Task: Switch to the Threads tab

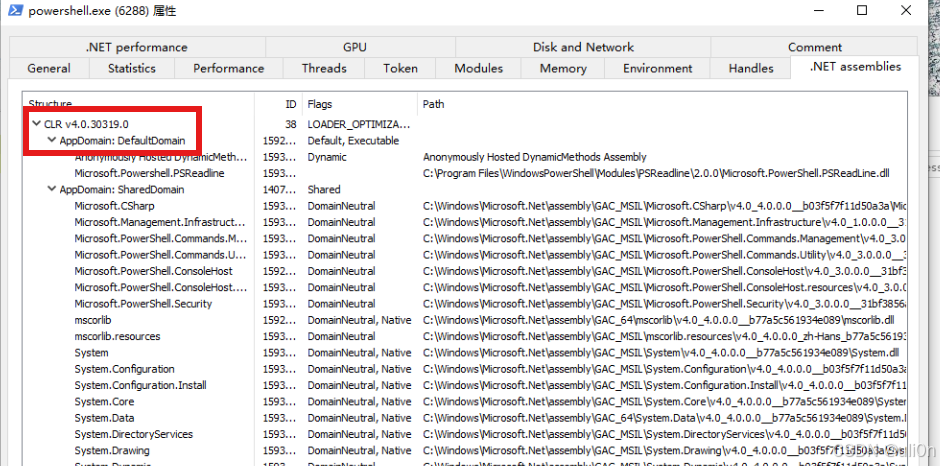Action: (x=324, y=68)
